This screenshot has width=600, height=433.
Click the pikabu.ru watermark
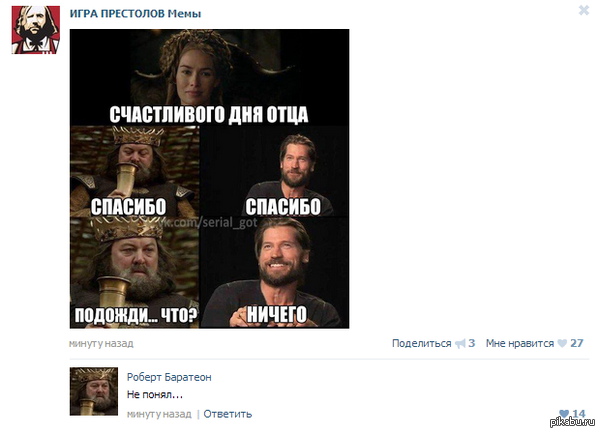click(x=572, y=422)
